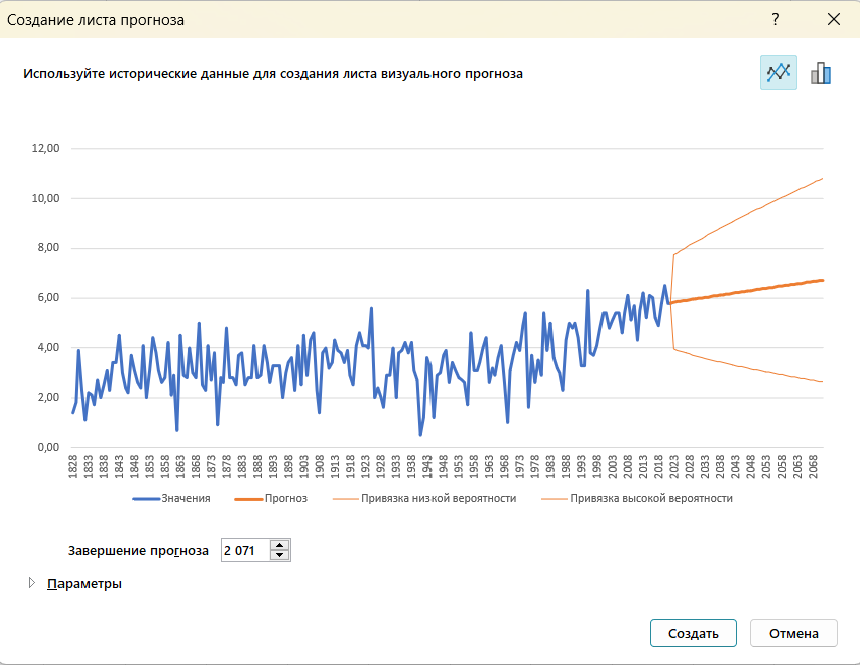The width and height of the screenshot is (860, 665).
Task: Select Привязка высокой вероятности legend entry
Action: pos(651,498)
